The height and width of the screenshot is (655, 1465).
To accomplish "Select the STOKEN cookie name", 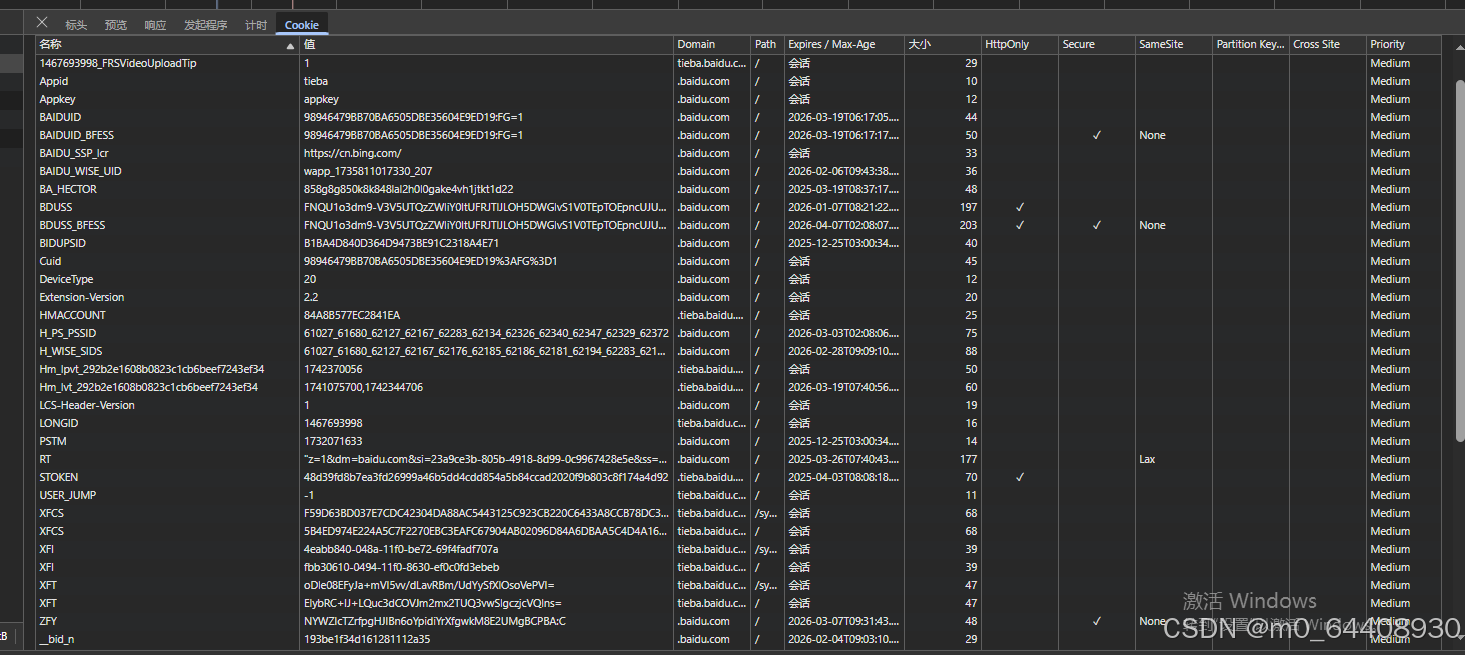I will tap(59, 477).
